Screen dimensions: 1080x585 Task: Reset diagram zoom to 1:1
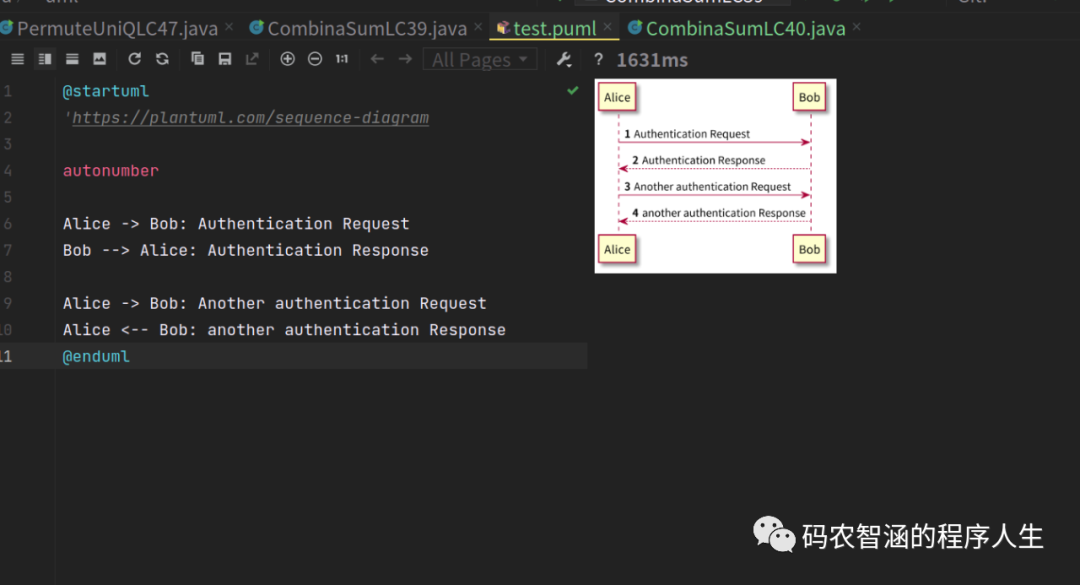click(342, 59)
